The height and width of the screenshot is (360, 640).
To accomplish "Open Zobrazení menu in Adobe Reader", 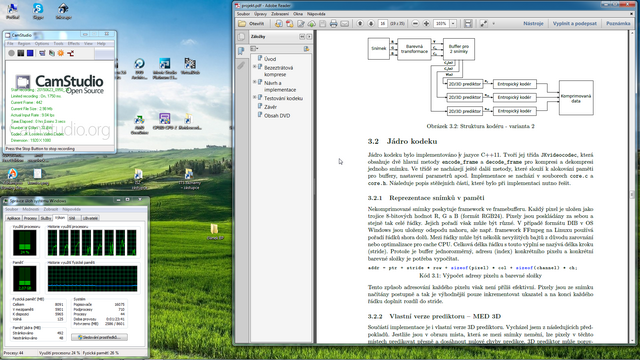I will (x=280, y=14).
